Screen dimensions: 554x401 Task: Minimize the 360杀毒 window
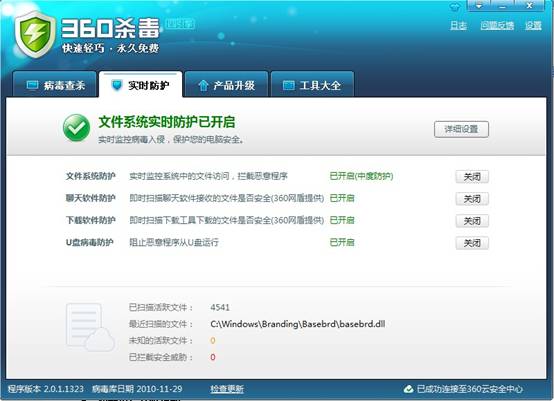click(502, 6)
